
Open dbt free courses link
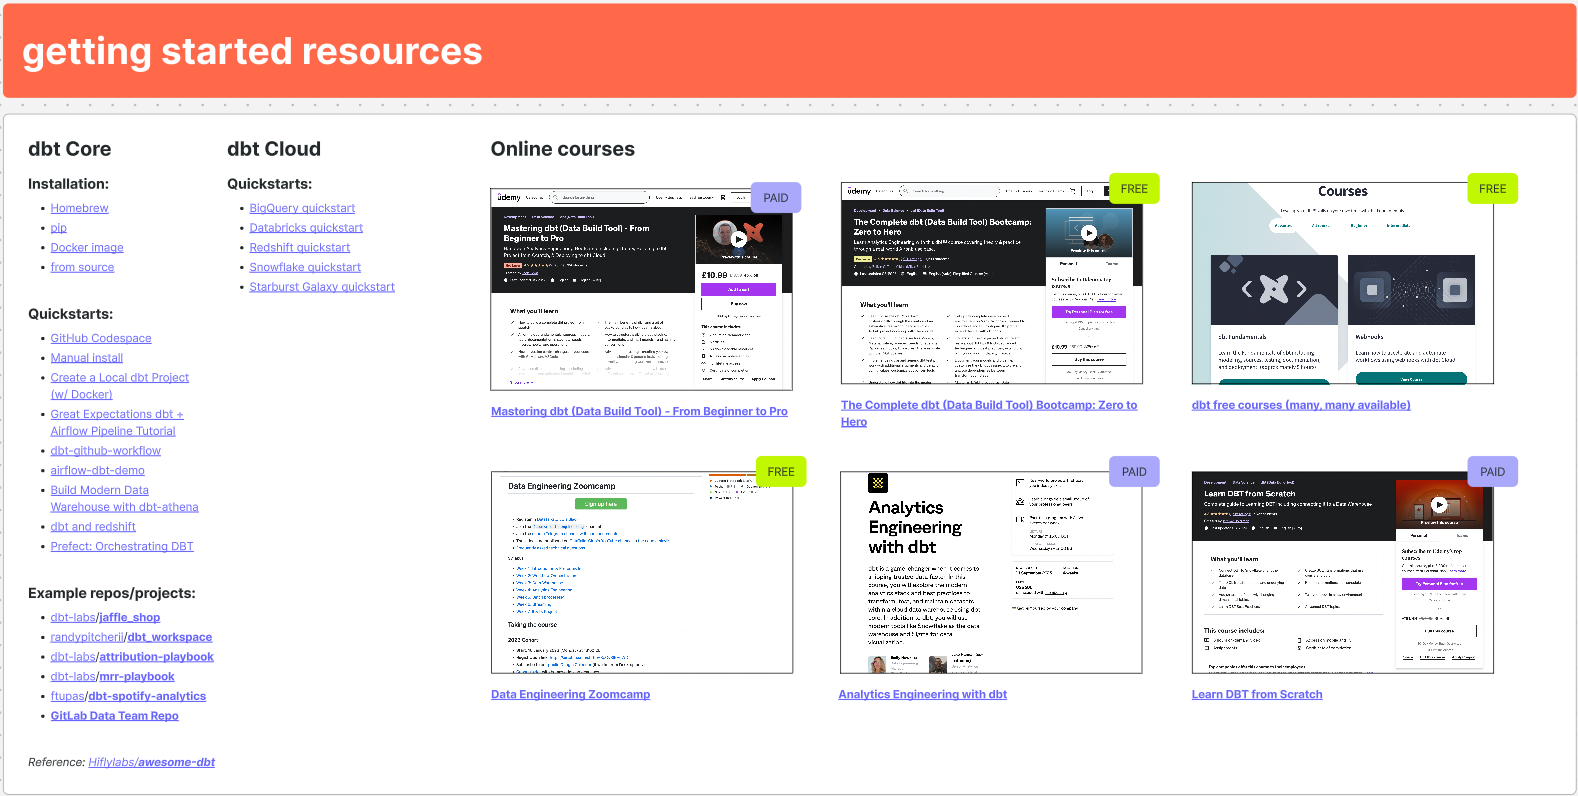[1301, 405]
